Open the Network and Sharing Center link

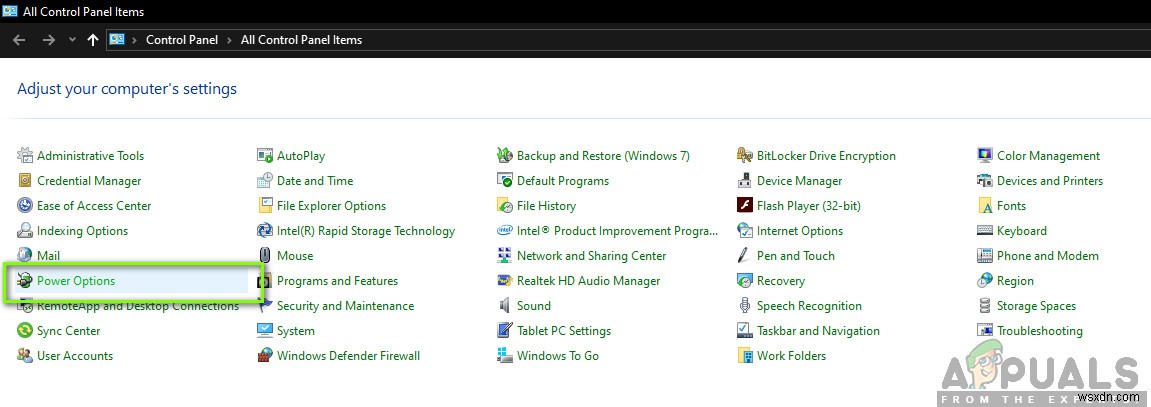(591, 256)
